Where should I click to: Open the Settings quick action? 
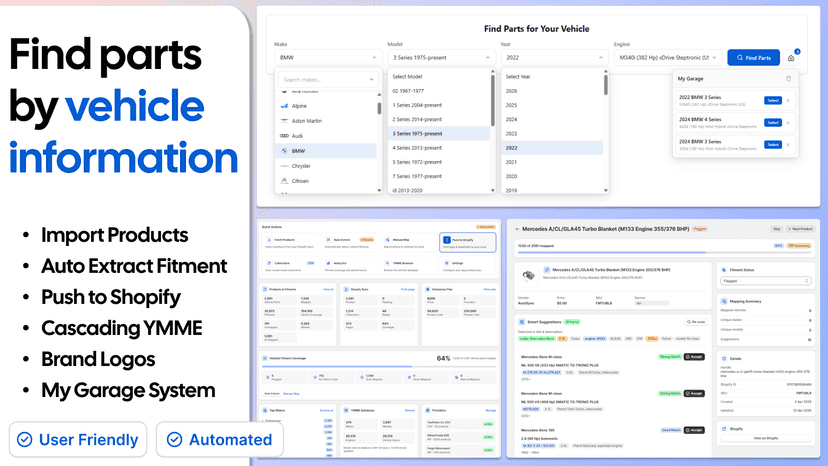[467, 266]
